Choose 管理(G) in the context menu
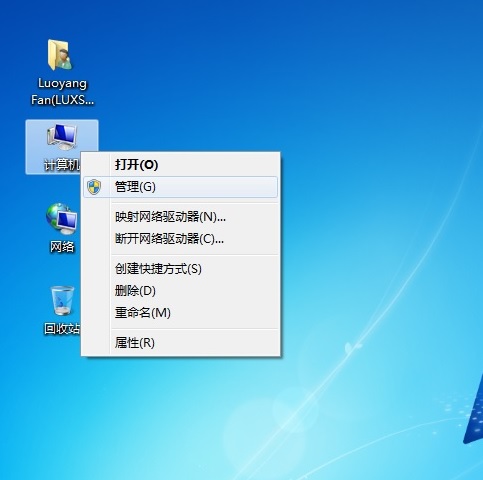Image resolution: width=483 pixels, height=480 pixels. [180, 187]
